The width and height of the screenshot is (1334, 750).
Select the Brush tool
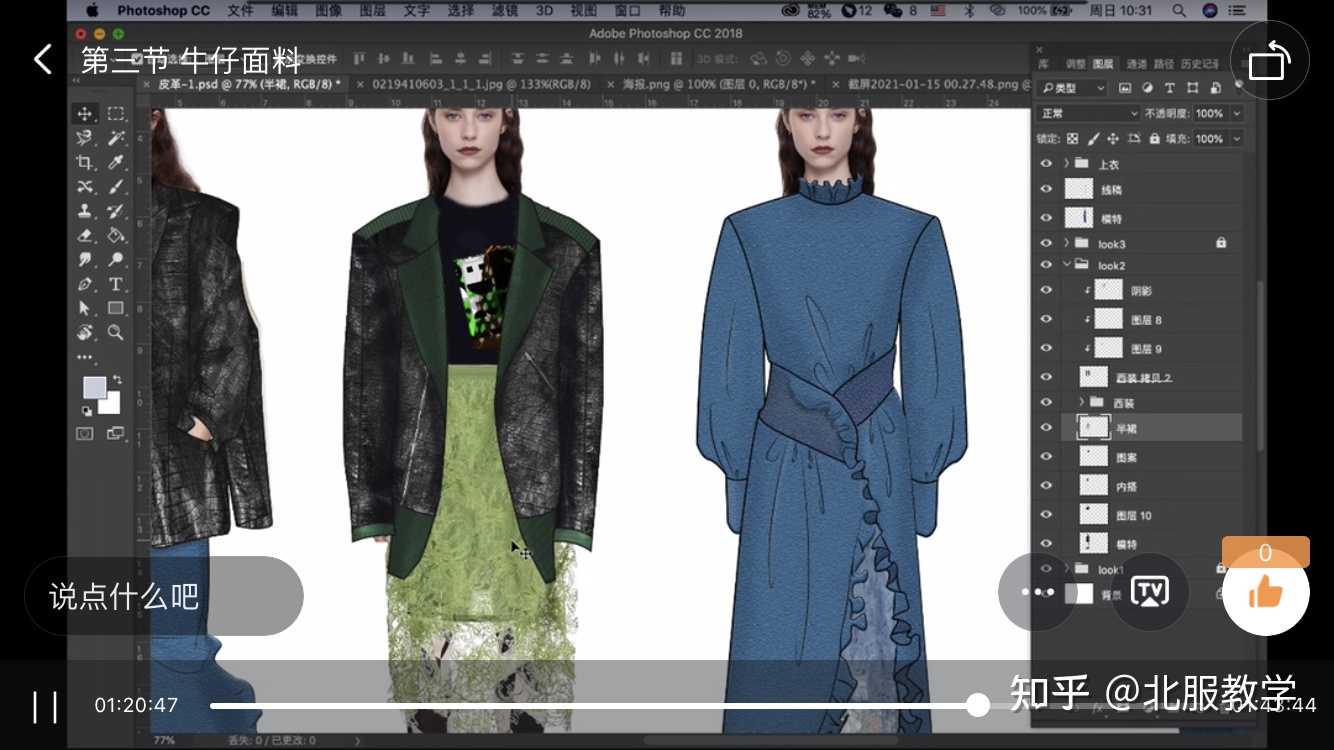point(116,187)
